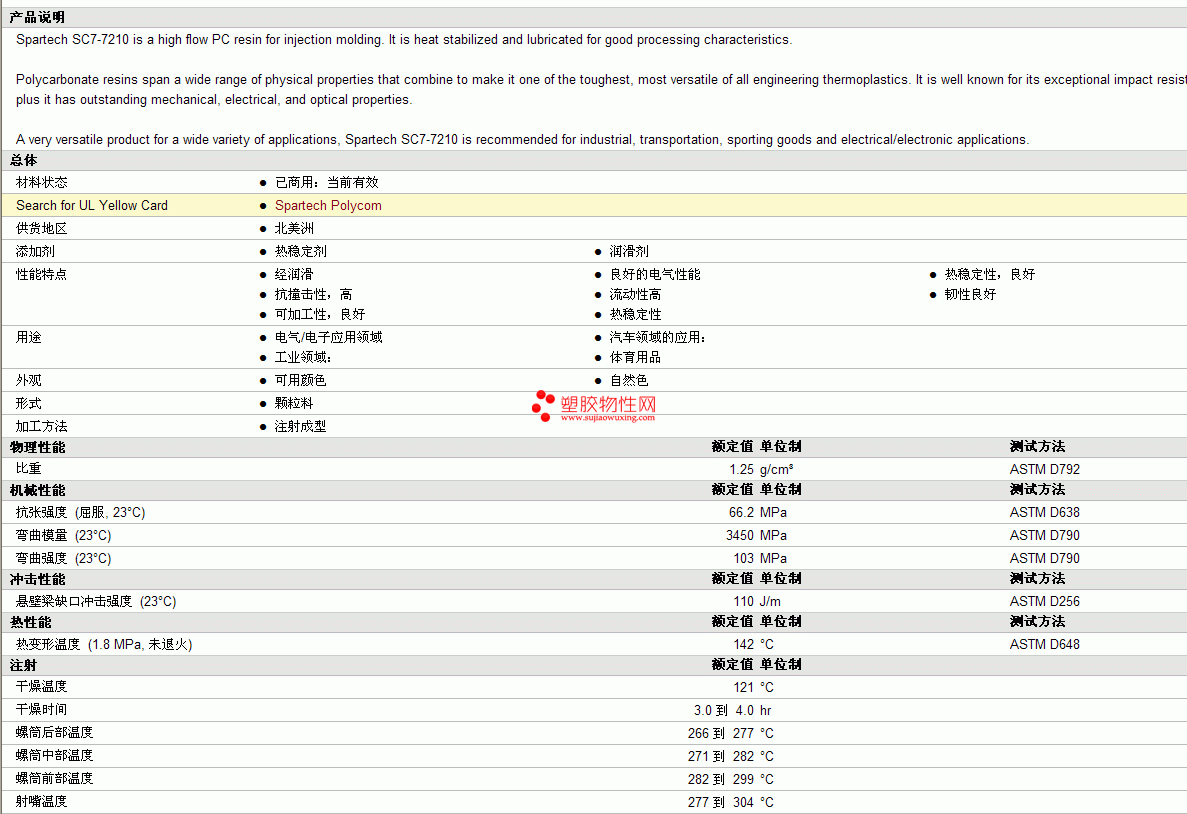1187x814 pixels.
Task: Click the 供货地区 row label
Action: point(42,228)
